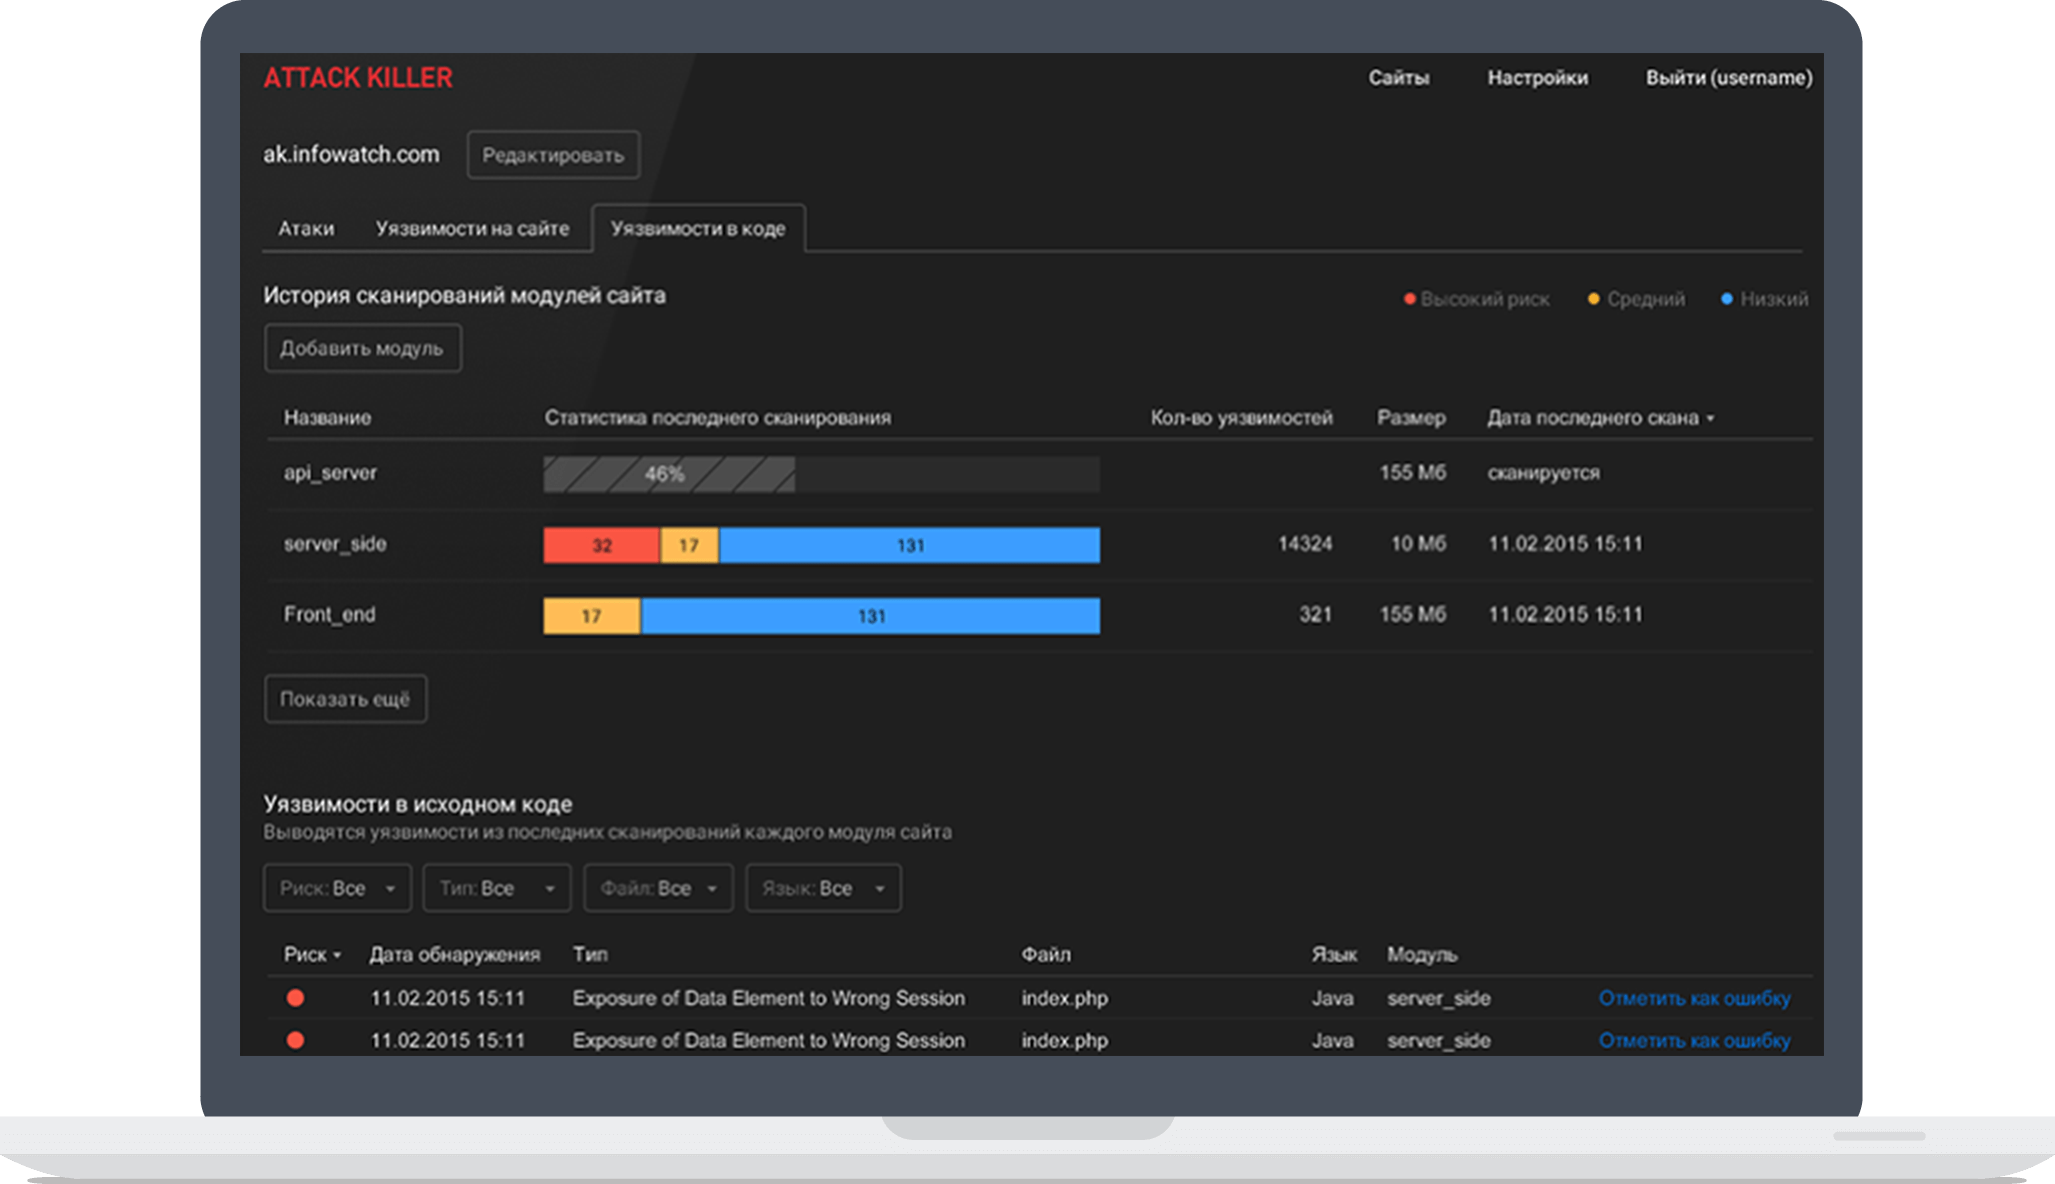Click first row's red risk indicator
Screen dimensions: 2055x1184
(x=295, y=998)
